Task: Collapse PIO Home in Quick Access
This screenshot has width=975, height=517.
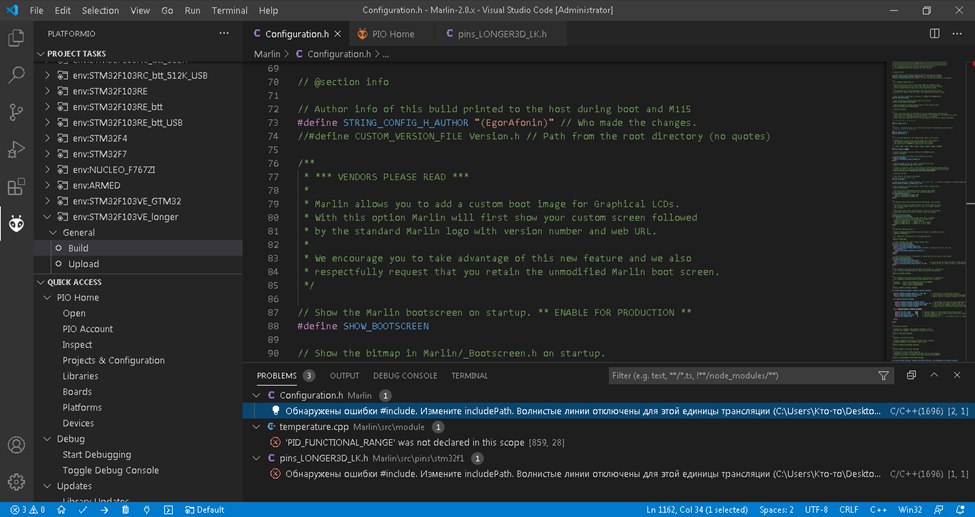Action: [x=47, y=297]
